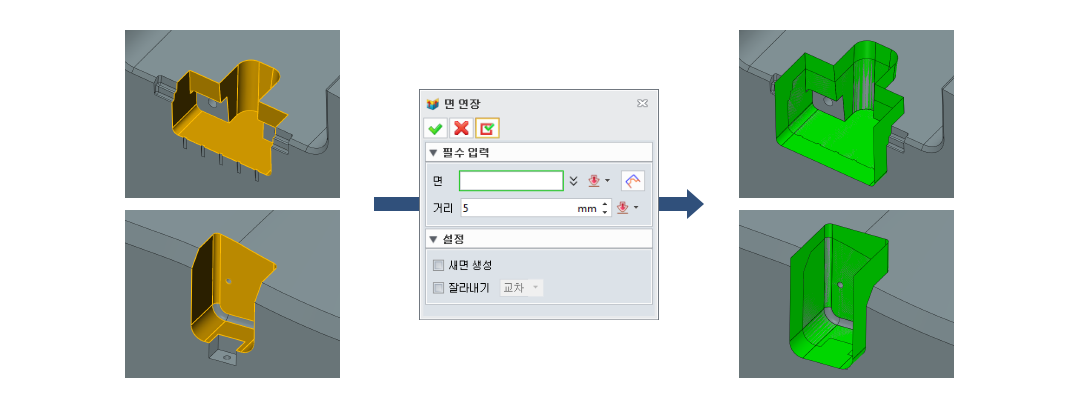Open the dropdown arrow beside 거리 picker
1078x408 pixels.
pyautogui.click(x=636, y=208)
